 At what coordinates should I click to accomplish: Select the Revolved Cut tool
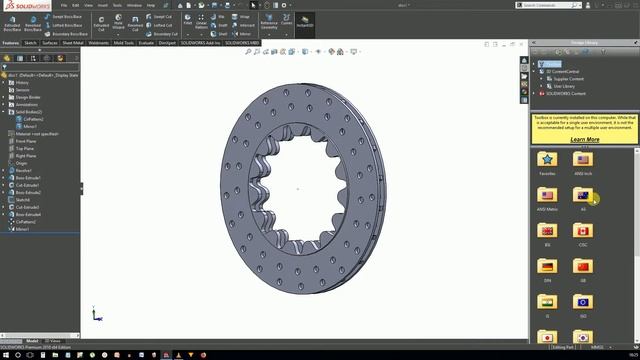point(135,24)
